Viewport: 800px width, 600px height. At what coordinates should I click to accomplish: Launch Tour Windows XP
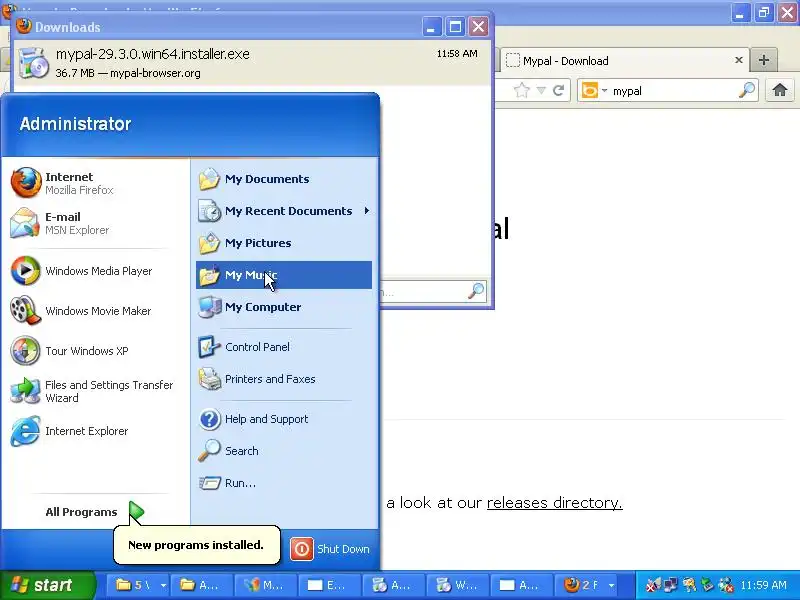coord(97,351)
